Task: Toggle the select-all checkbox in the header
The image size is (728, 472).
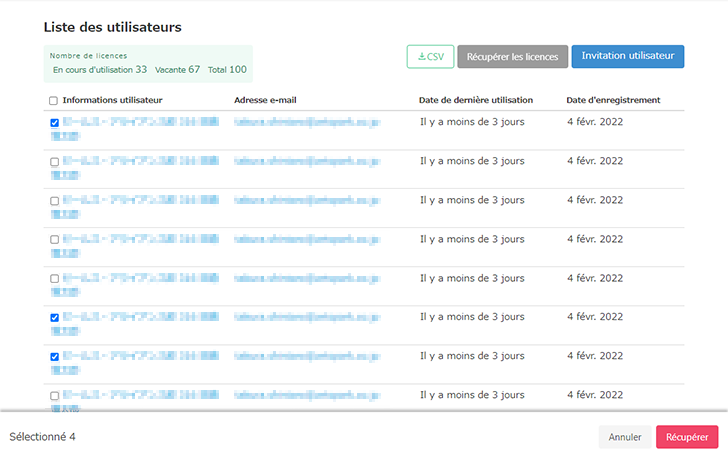Action: (x=54, y=101)
